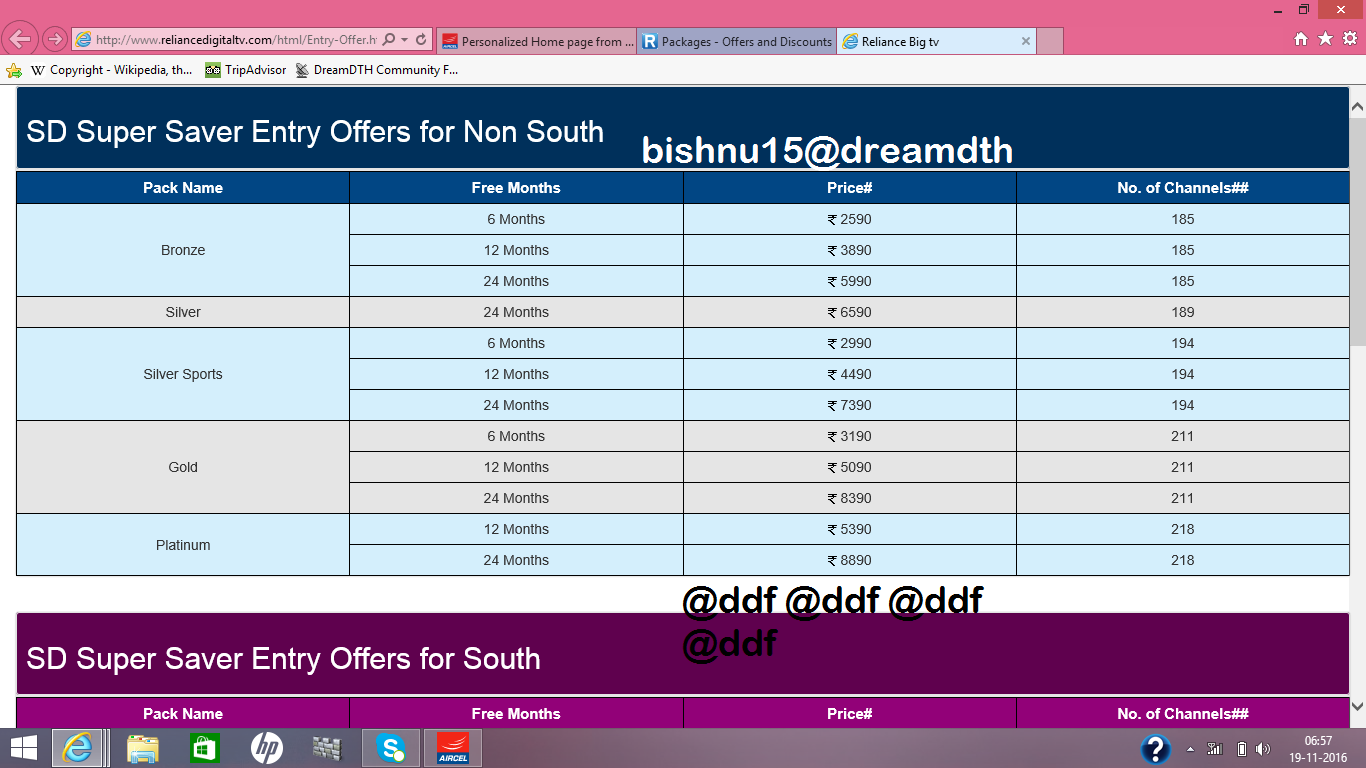Click the page scrollbar up arrow
This screenshot has height=768, width=1366.
[1357, 106]
